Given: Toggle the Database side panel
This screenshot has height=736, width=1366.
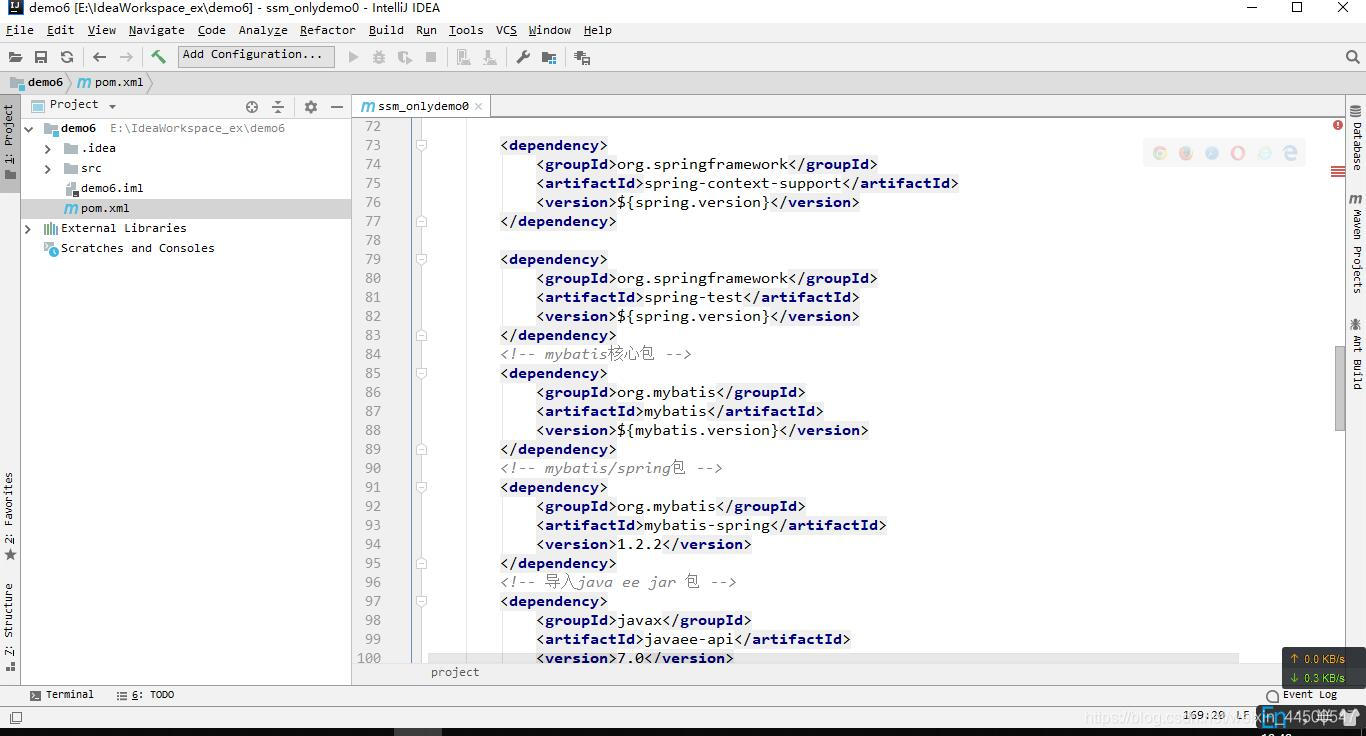Looking at the screenshot, I should click(x=1356, y=138).
